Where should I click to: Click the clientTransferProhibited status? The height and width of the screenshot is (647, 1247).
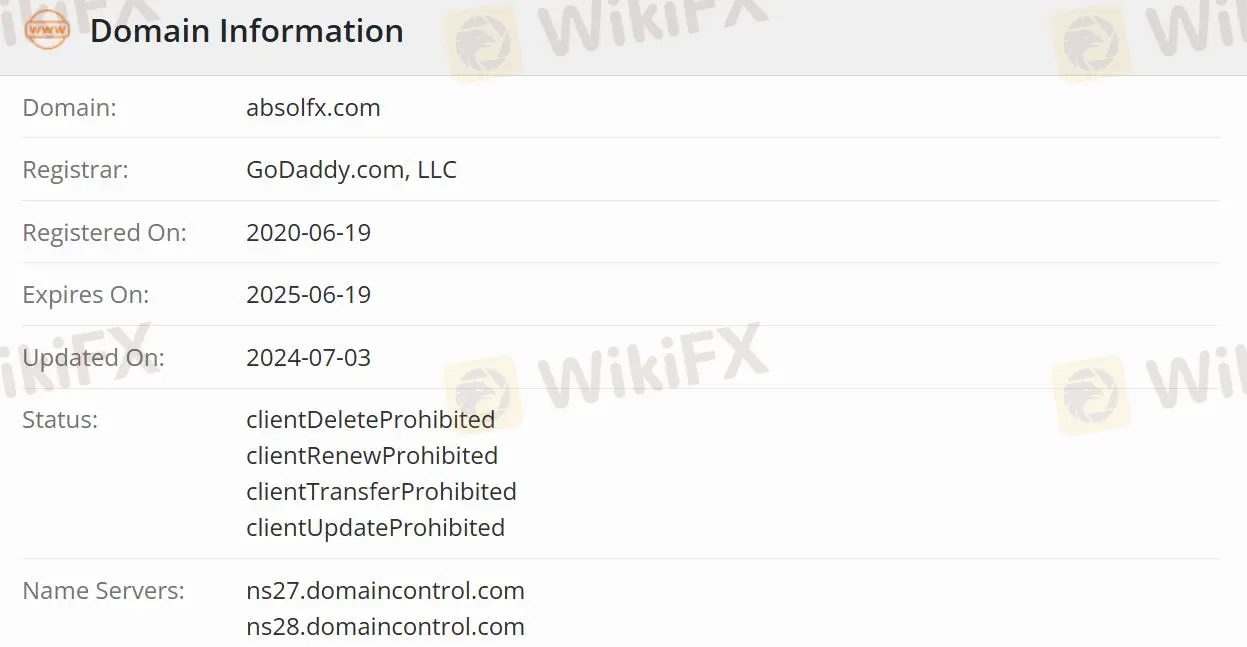[x=381, y=492]
